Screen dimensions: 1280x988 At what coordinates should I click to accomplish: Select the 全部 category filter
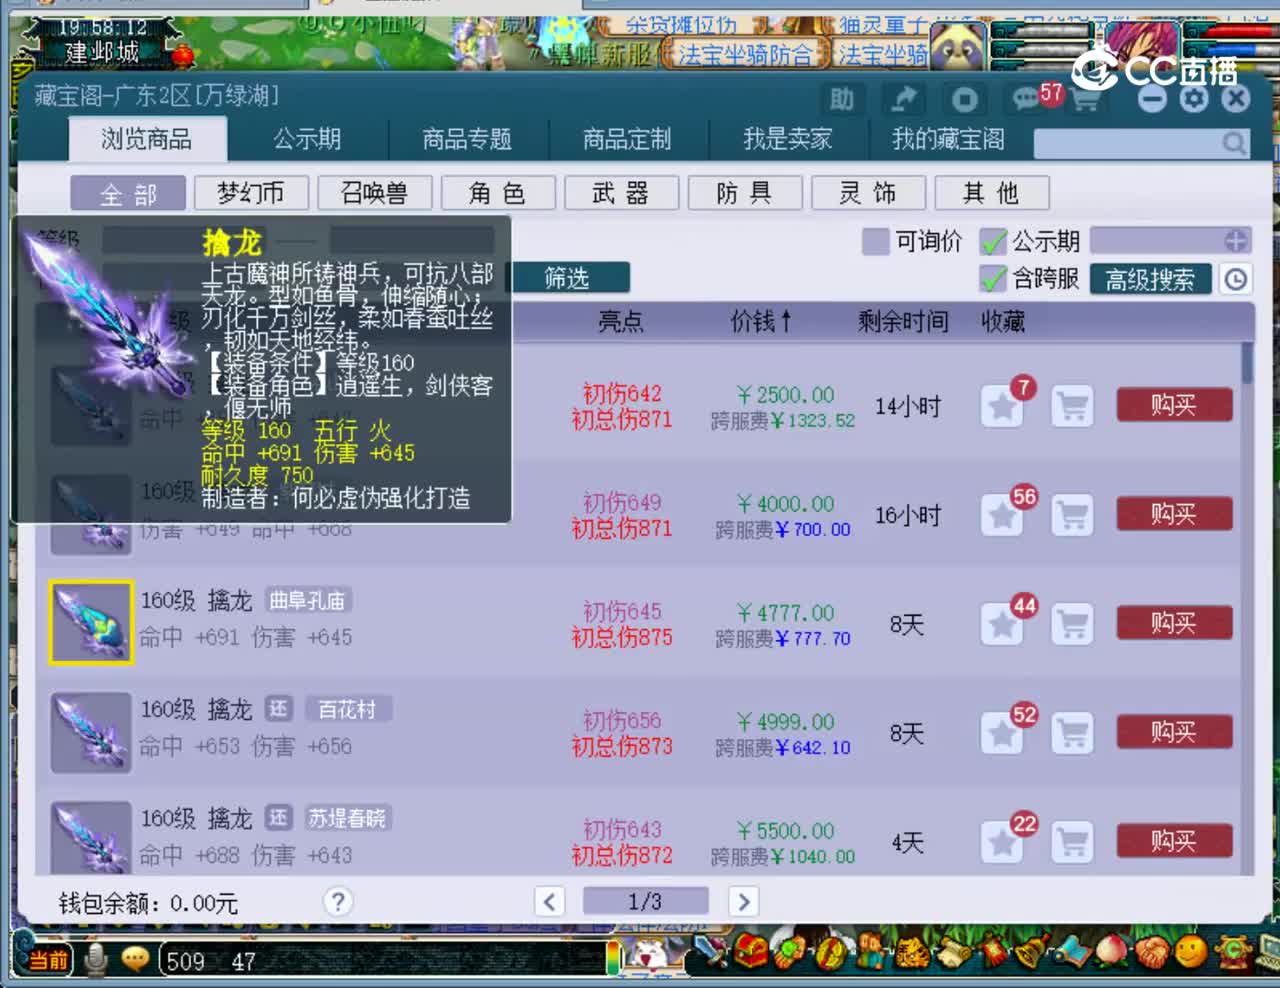(128, 193)
